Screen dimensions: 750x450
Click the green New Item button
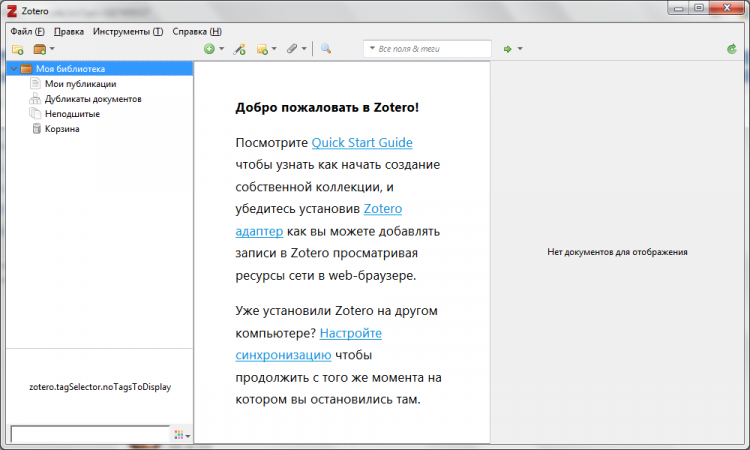coord(209,49)
